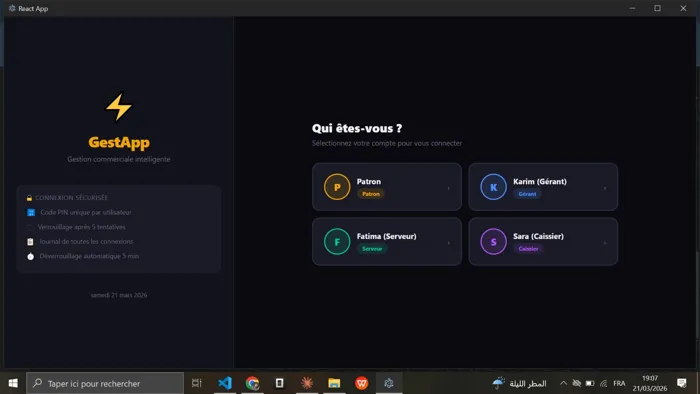
Task: Select the Sara (Caissier) account card
Action: pos(543,241)
